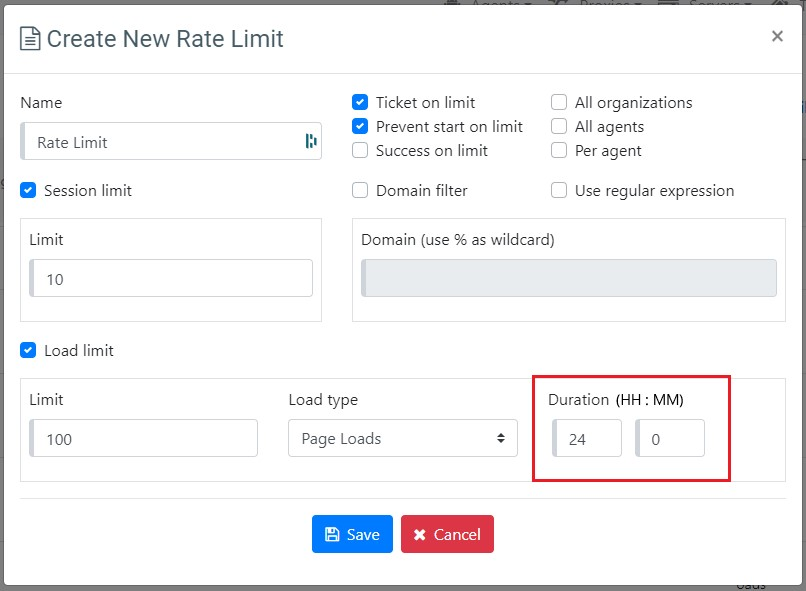Viewport: 806px width, 591px height.
Task: Click the session Limit field showing 10
Action: pyautogui.click(x=171, y=279)
